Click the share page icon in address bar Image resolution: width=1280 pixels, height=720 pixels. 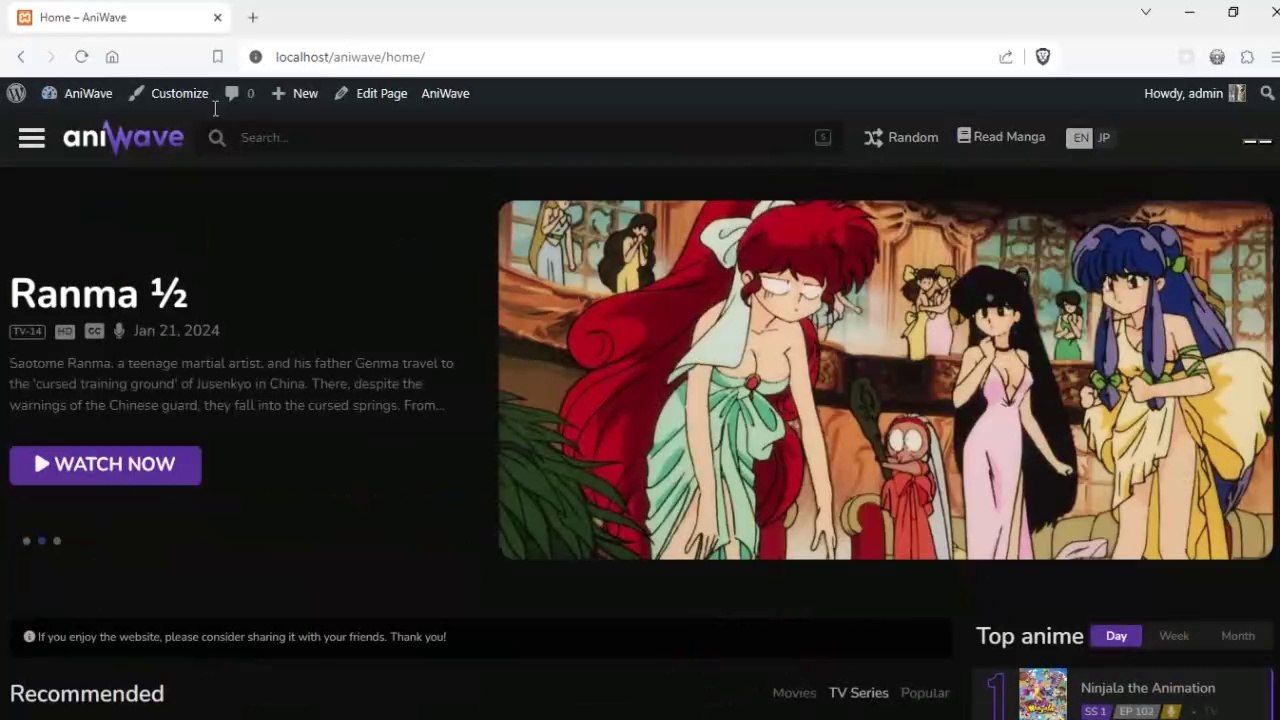point(1006,57)
